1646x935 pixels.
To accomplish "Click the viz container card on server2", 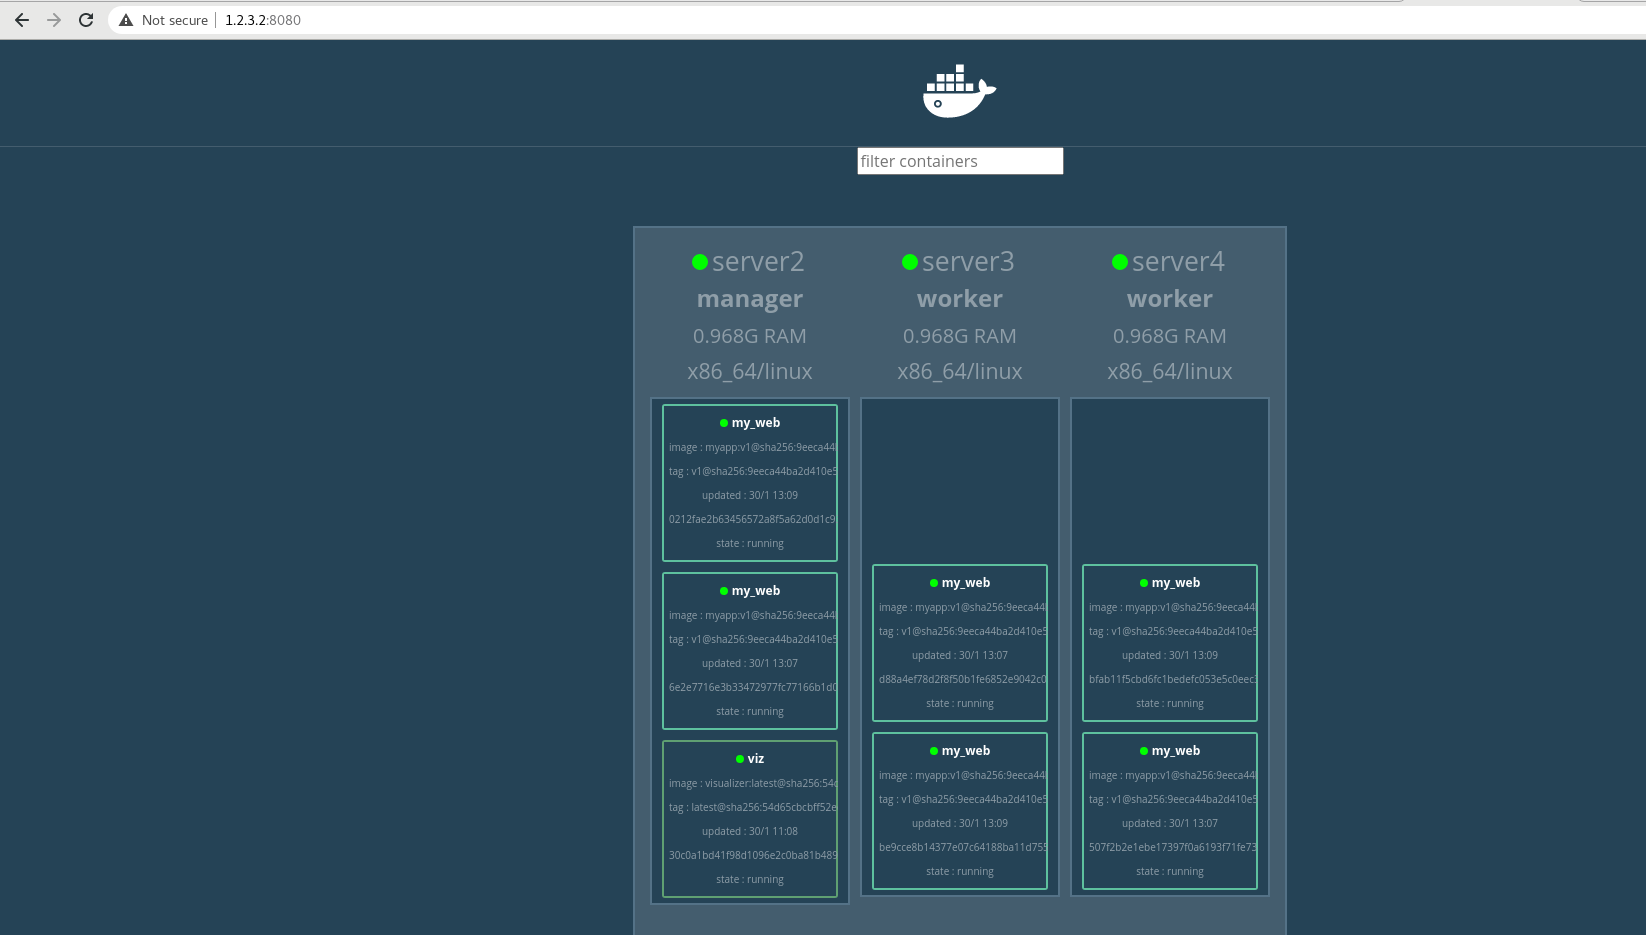I will click(x=750, y=819).
